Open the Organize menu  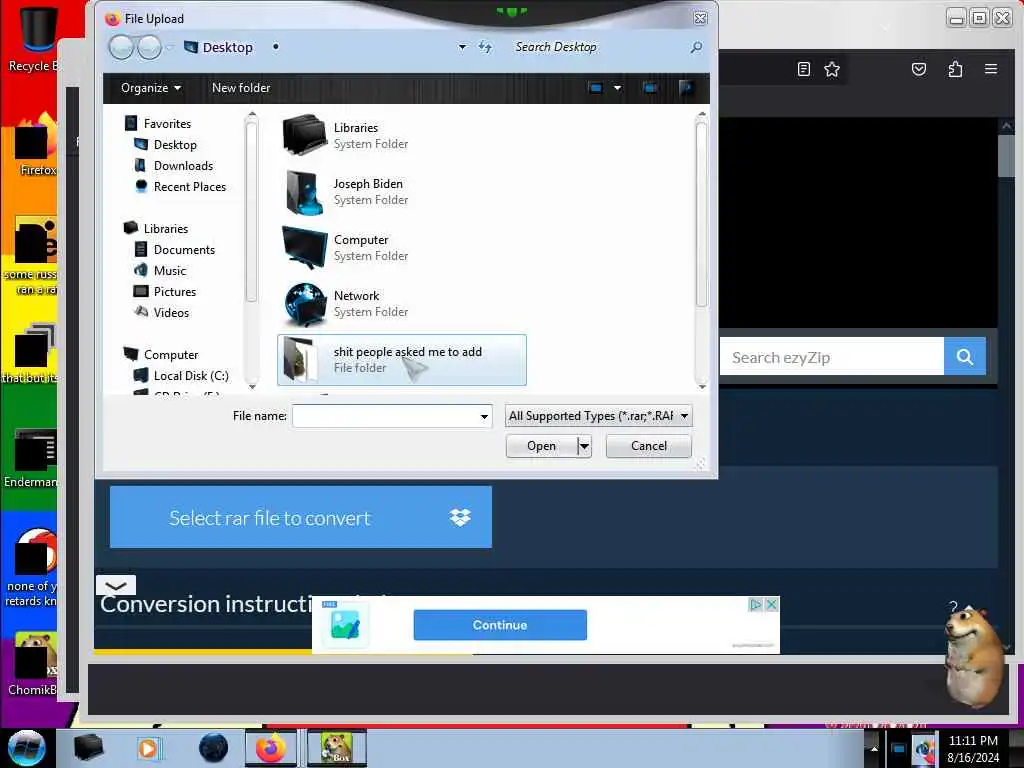[x=151, y=88]
